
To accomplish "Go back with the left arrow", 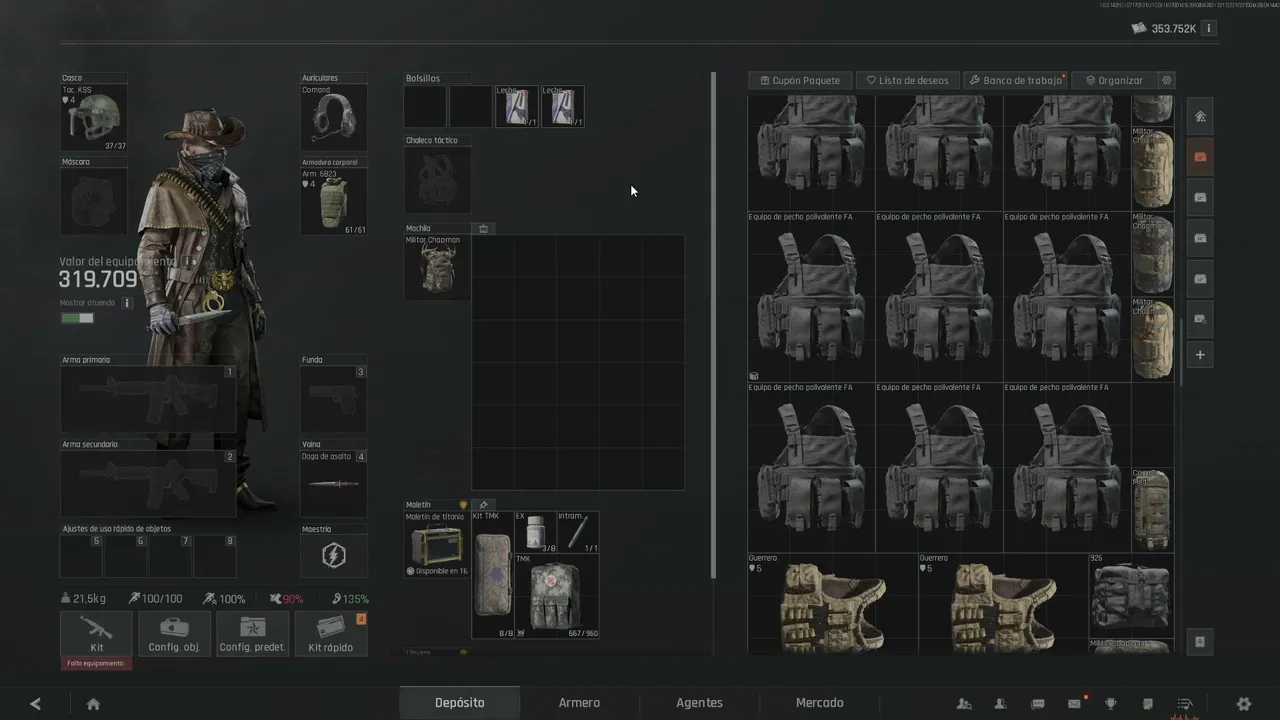I will pyautogui.click(x=36, y=704).
